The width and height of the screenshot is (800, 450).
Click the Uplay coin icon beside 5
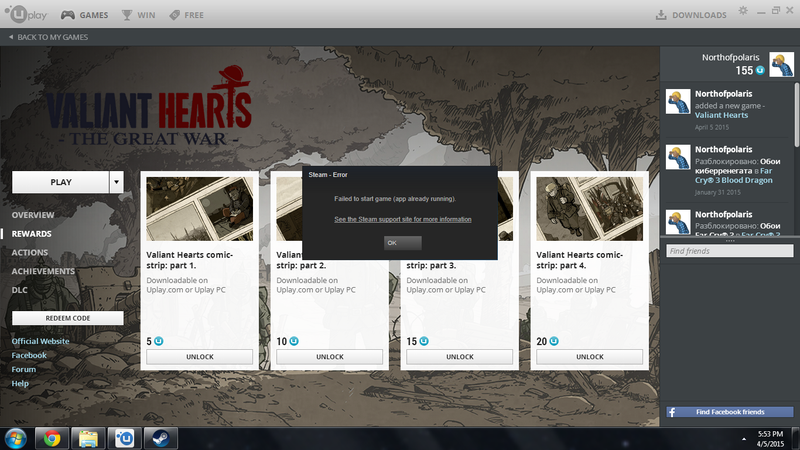click(159, 341)
